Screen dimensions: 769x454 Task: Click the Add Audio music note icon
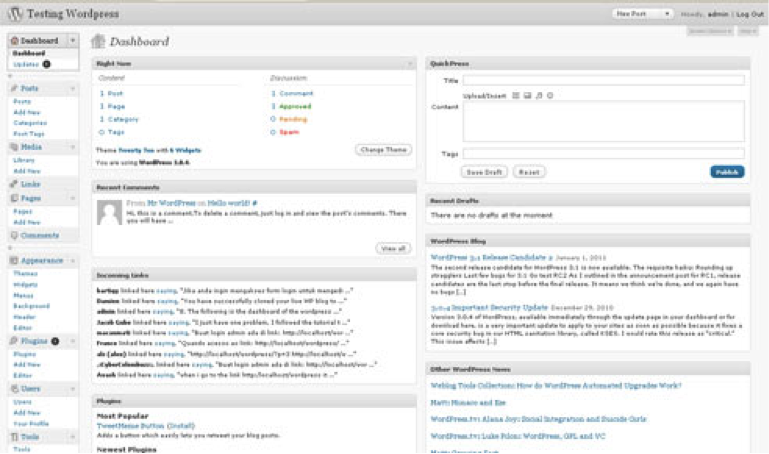539,96
